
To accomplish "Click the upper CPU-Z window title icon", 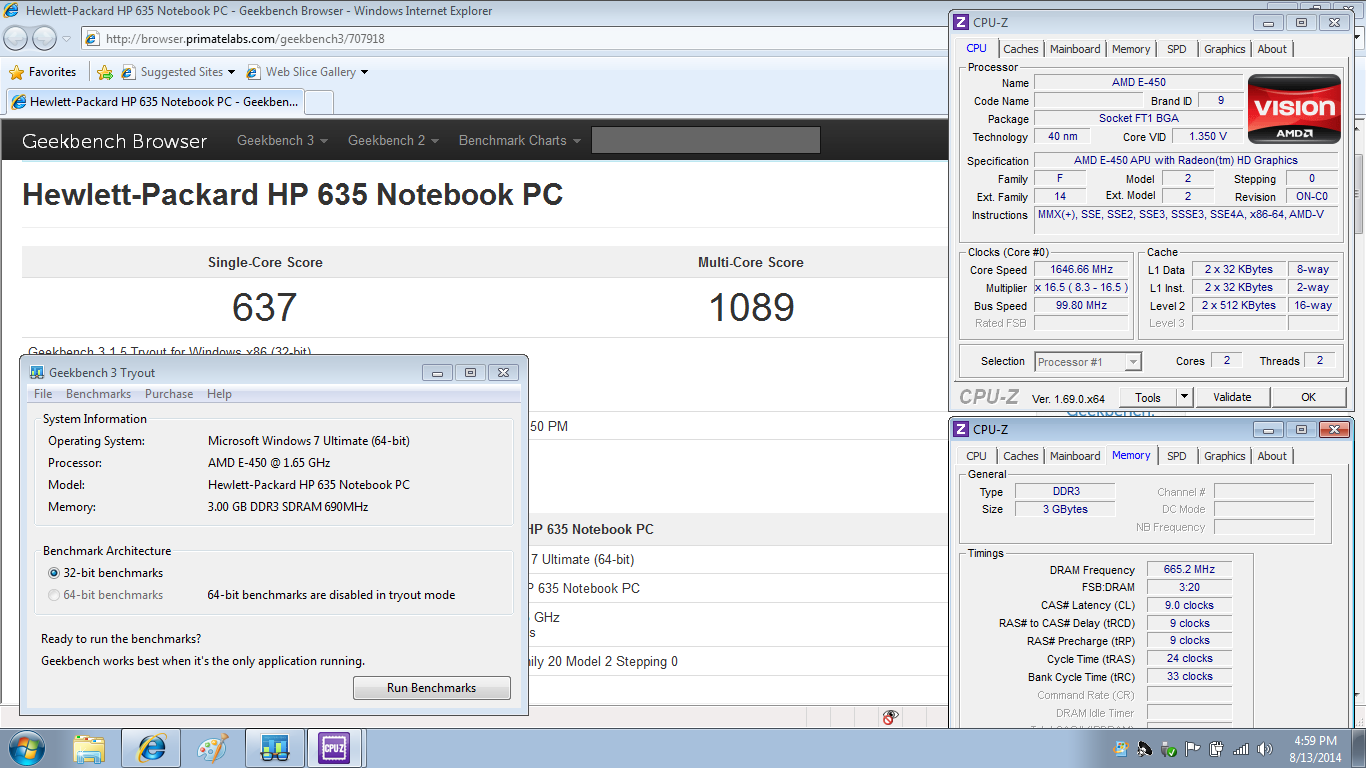I will coord(961,22).
